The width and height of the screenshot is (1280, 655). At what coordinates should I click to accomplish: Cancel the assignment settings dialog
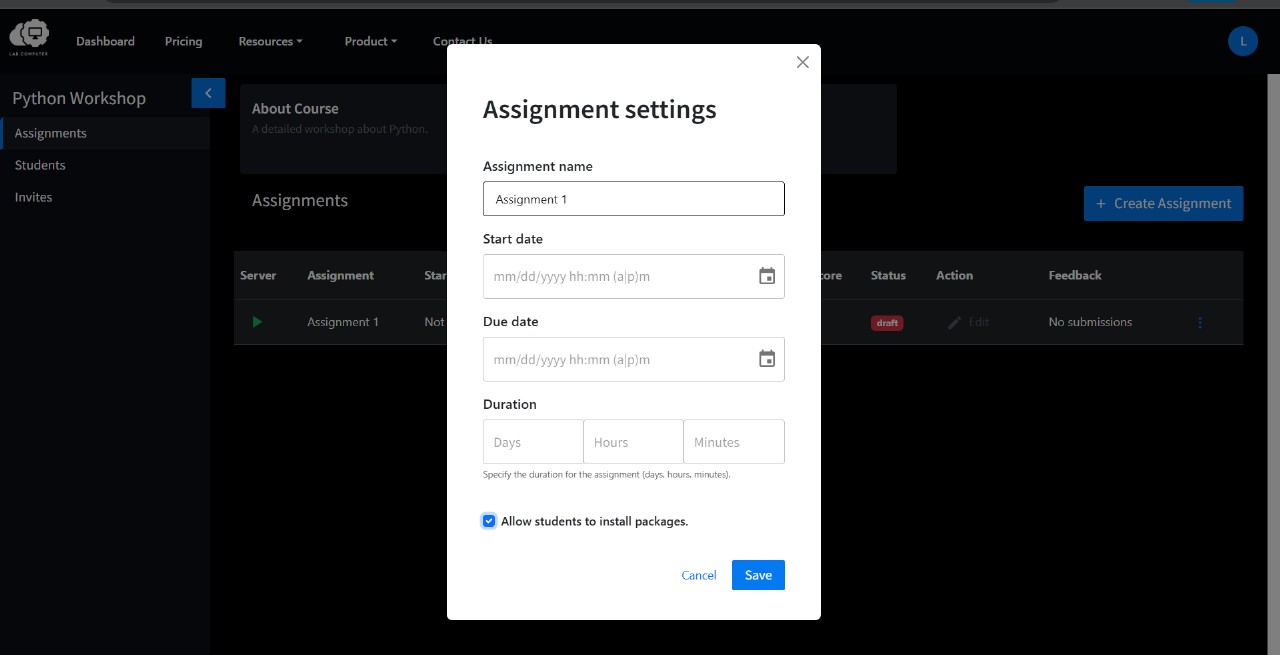click(x=699, y=575)
